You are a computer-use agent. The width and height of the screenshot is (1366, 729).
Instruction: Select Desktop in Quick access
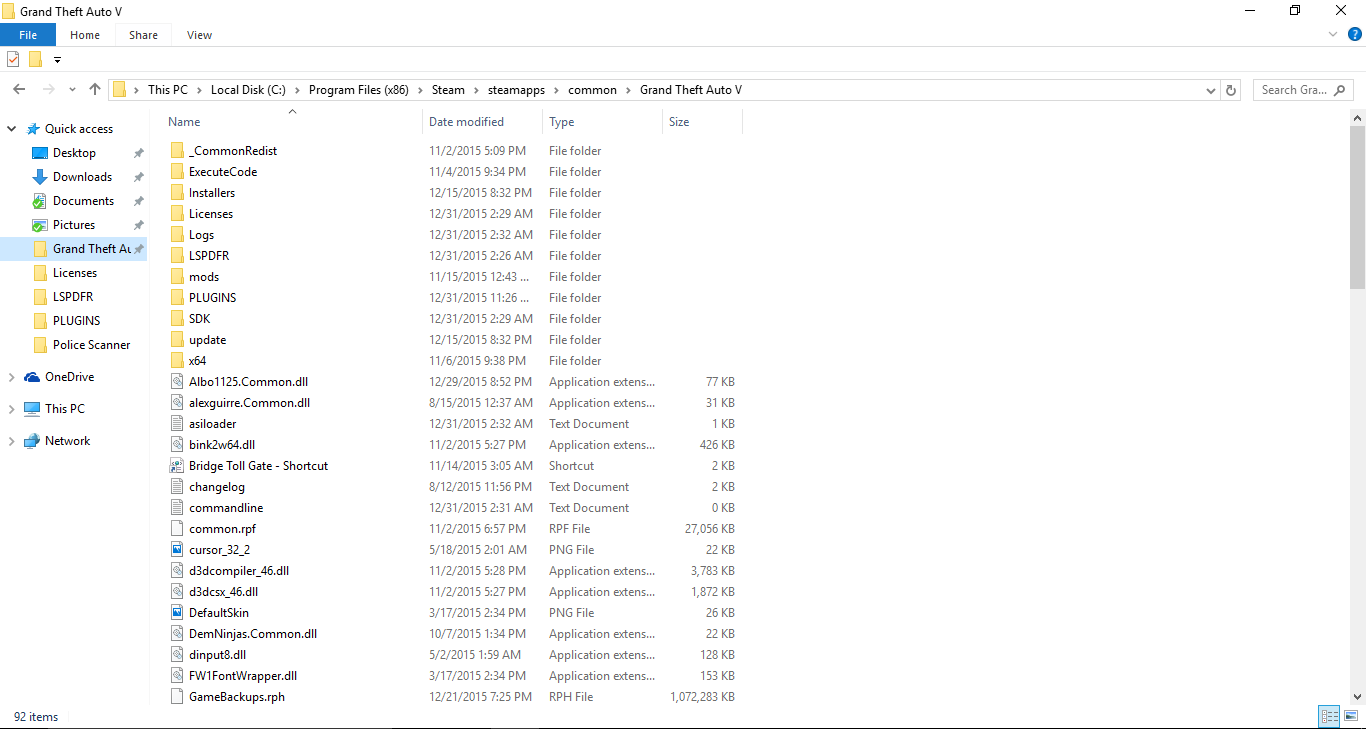[x=74, y=153]
